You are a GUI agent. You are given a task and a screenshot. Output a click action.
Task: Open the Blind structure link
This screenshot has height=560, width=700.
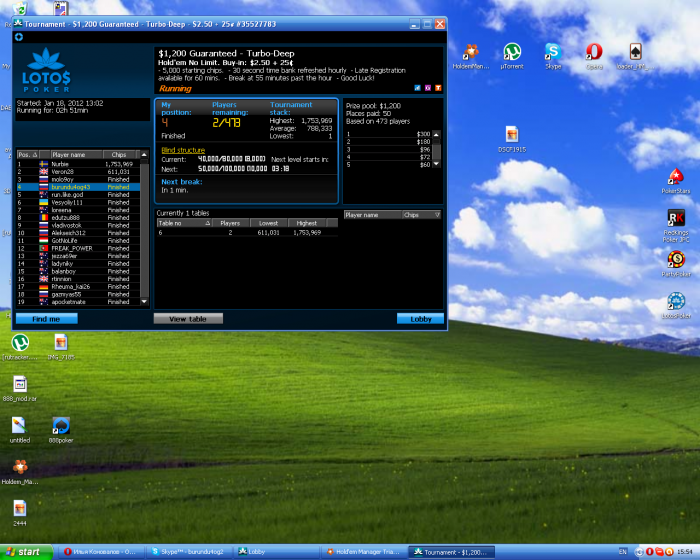tap(182, 150)
